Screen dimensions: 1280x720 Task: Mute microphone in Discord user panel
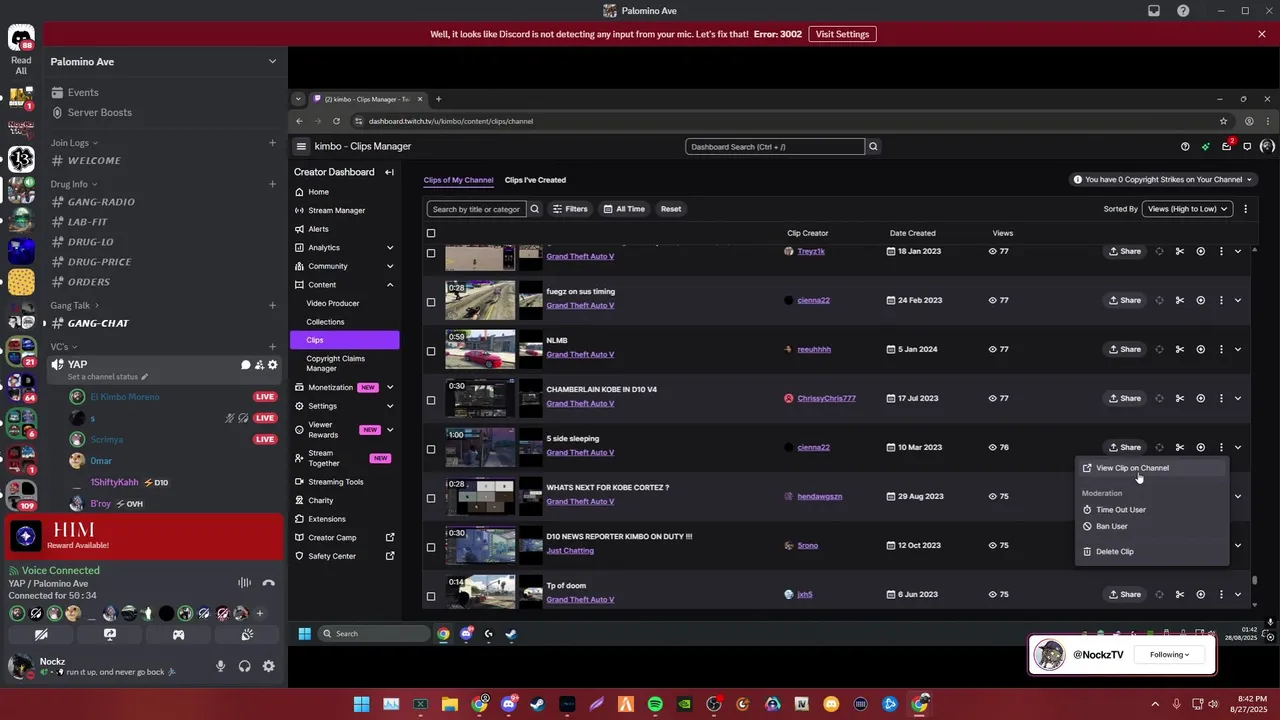[x=221, y=666]
